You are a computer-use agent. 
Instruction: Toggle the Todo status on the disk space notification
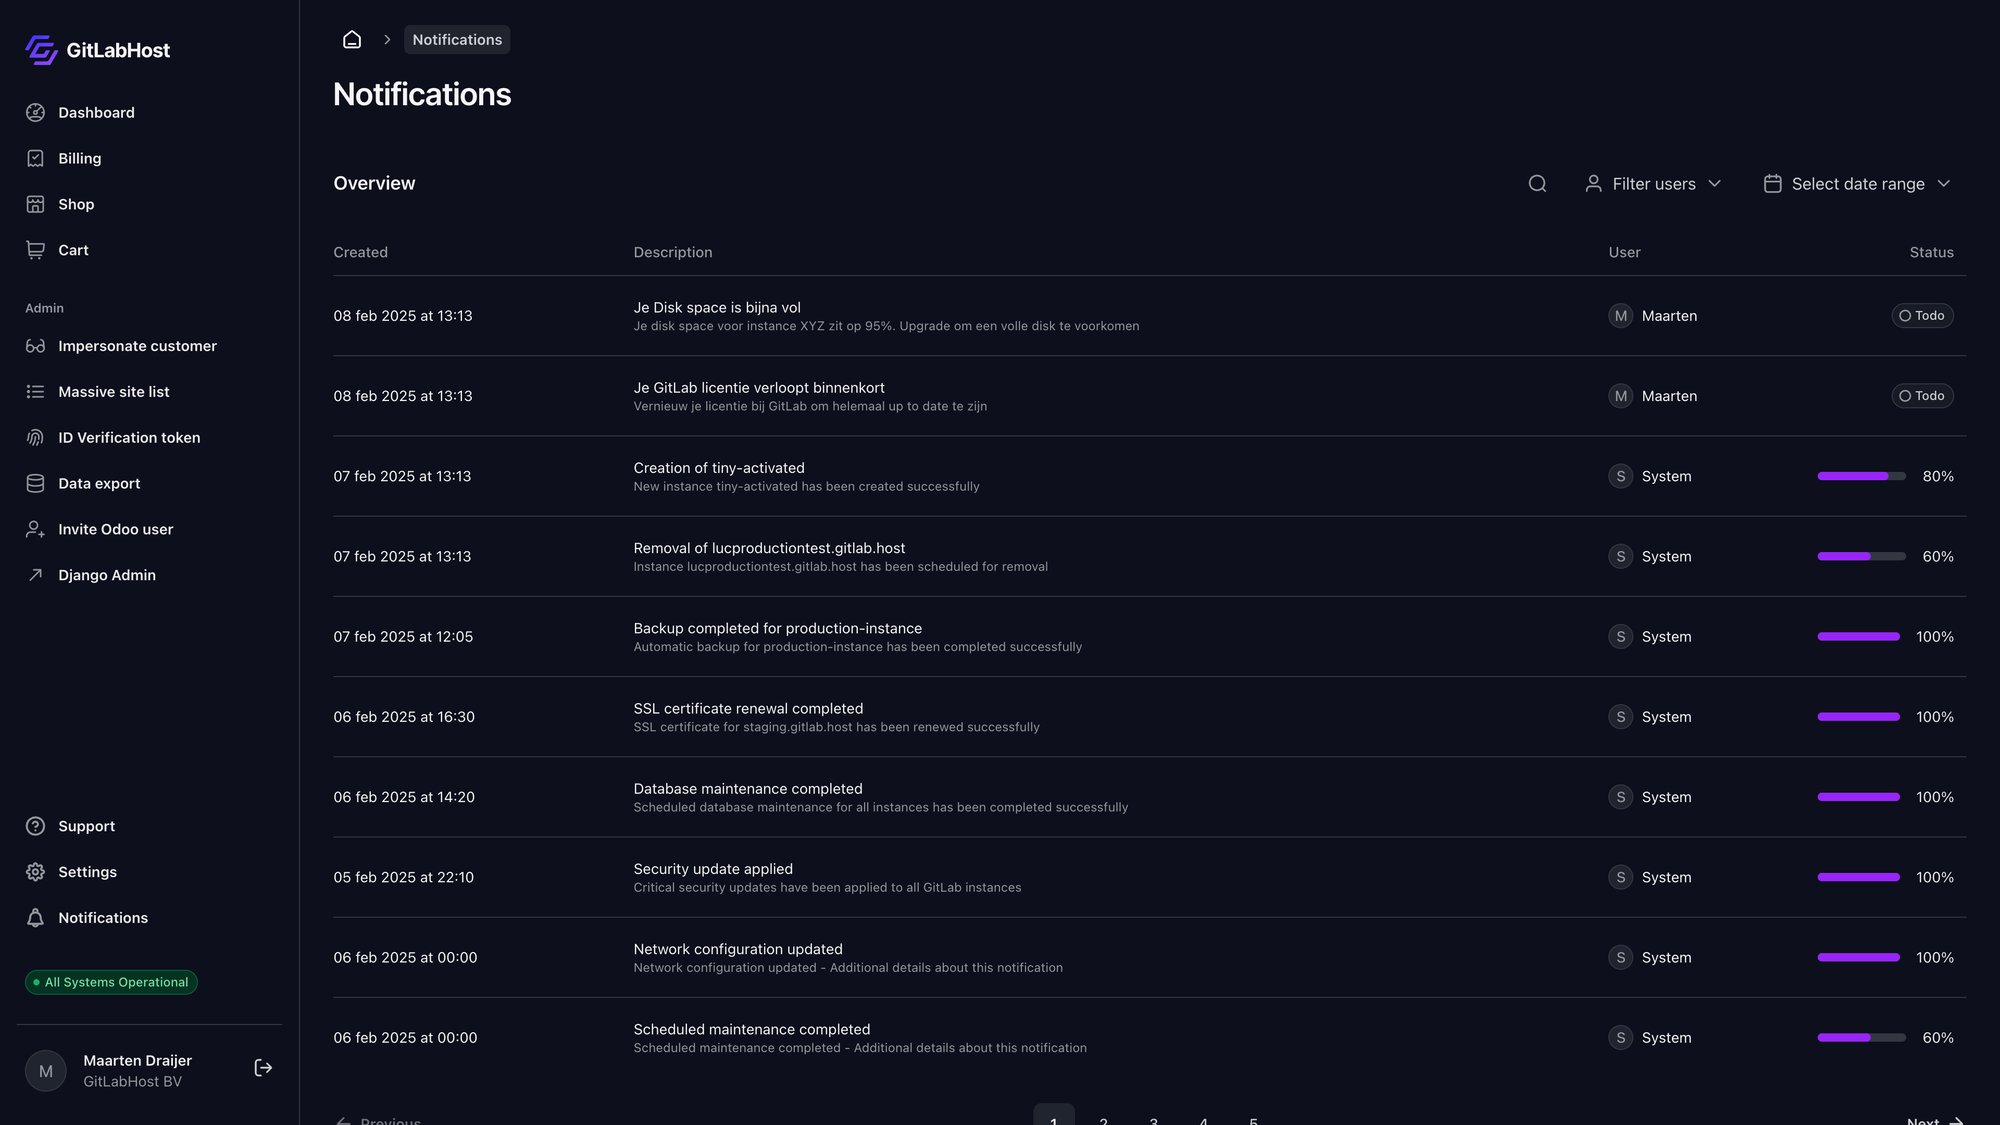[1922, 315]
